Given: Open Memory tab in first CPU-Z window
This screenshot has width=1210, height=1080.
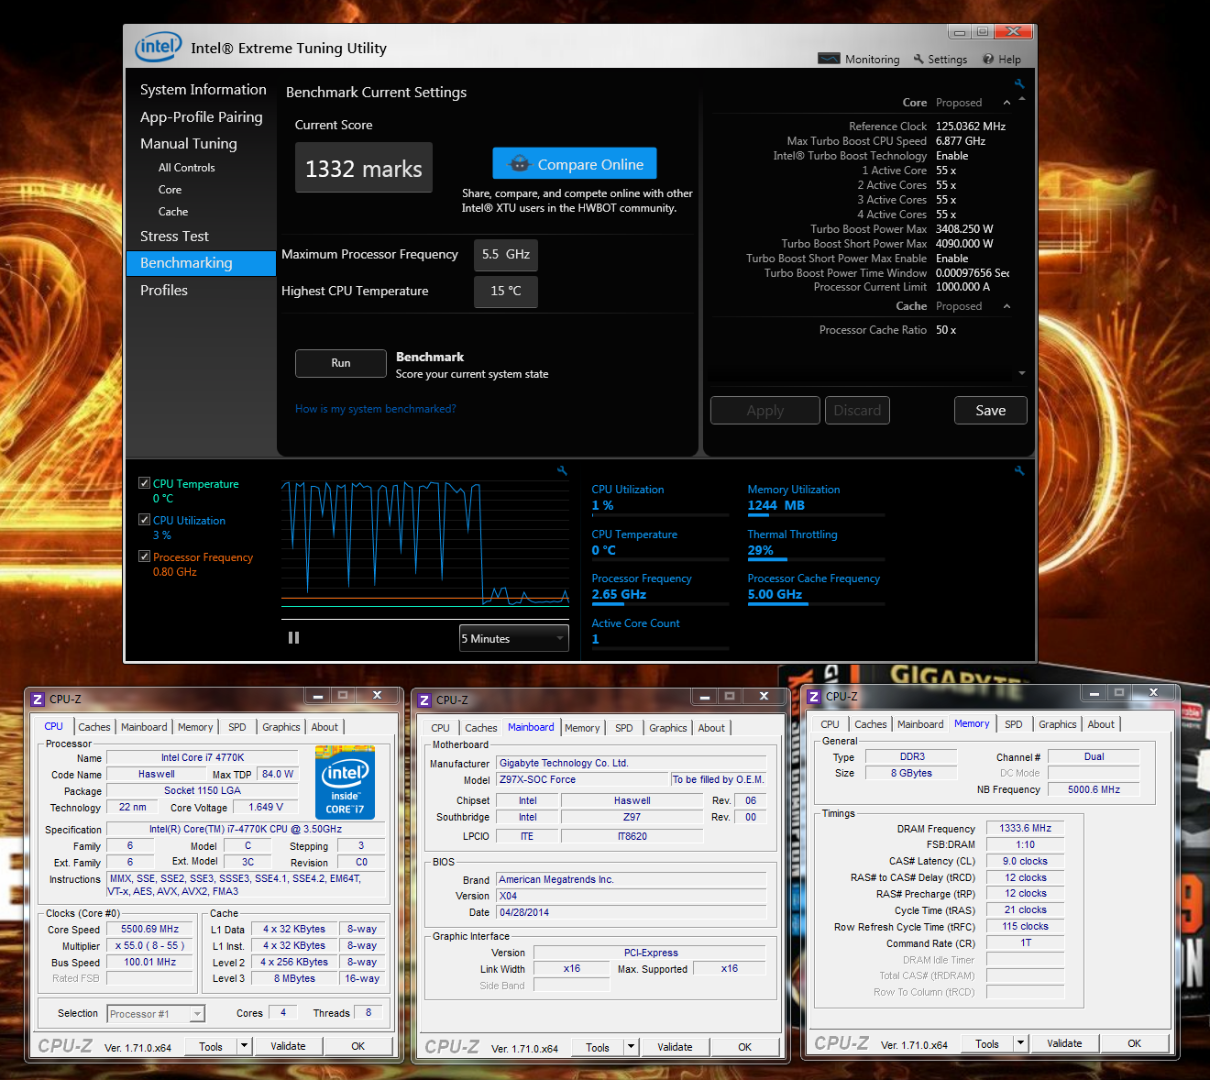Looking at the screenshot, I should [x=195, y=727].
